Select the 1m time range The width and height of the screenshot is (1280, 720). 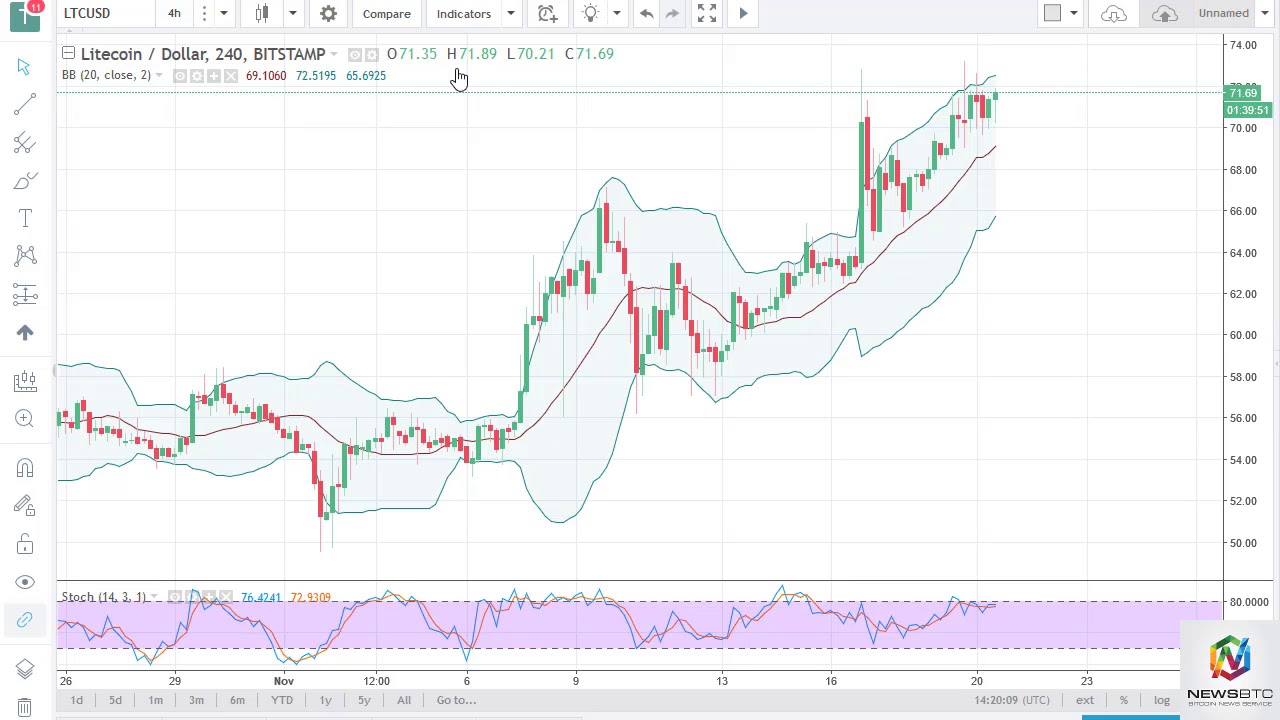click(155, 700)
